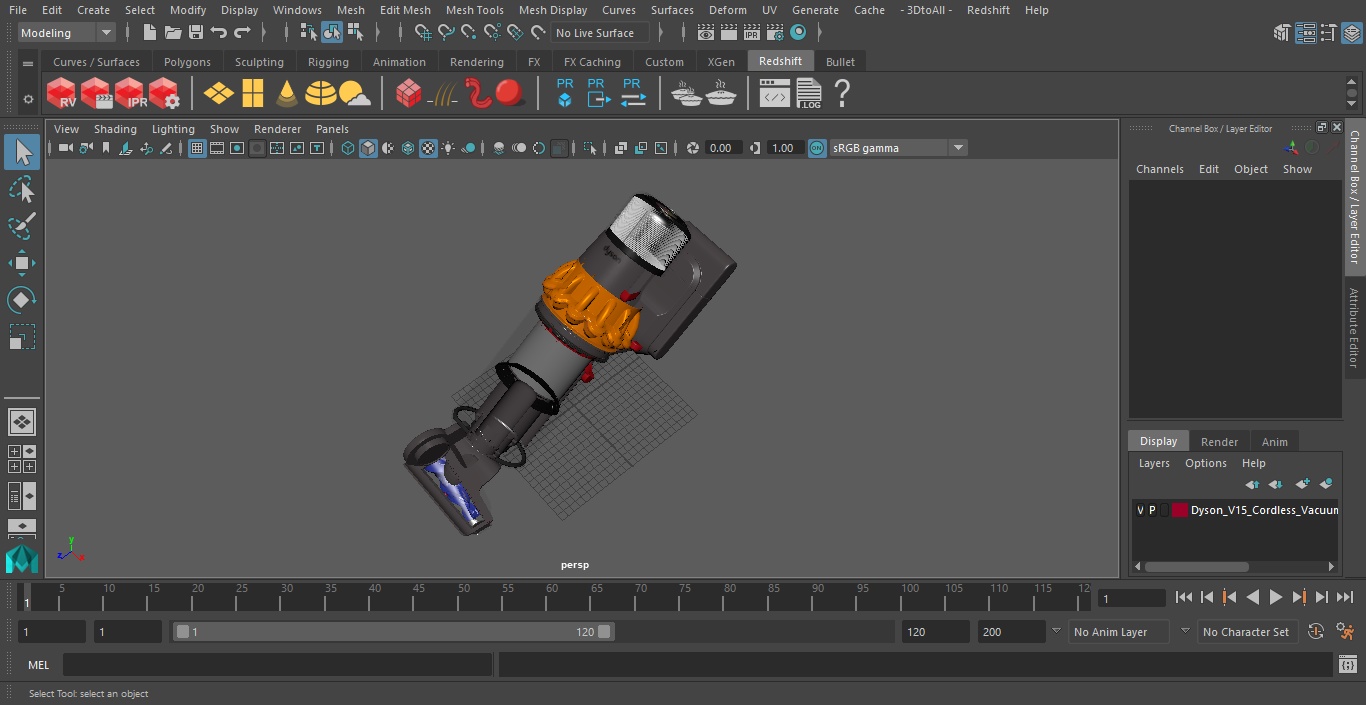The height and width of the screenshot is (705, 1366).
Task: Open the Channels menu in Channel Box
Action: pyautogui.click(x=1159, y=169)
